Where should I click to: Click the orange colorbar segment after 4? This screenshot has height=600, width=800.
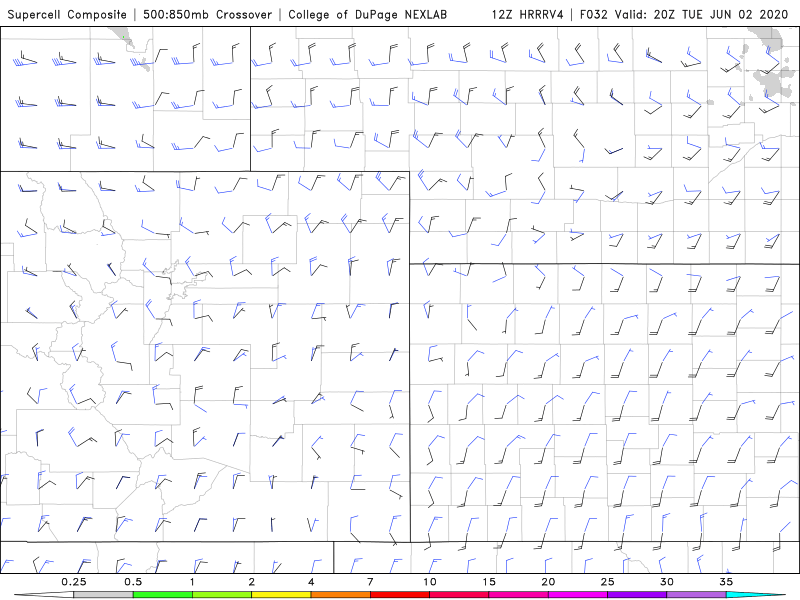click(340, 595)
